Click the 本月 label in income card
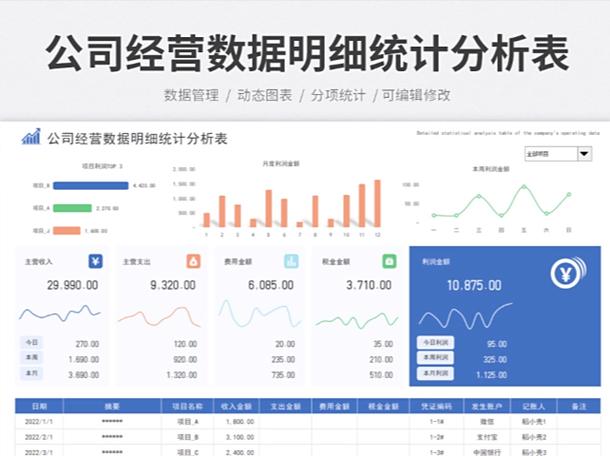 pyautogui.click(x=32, y=373)
